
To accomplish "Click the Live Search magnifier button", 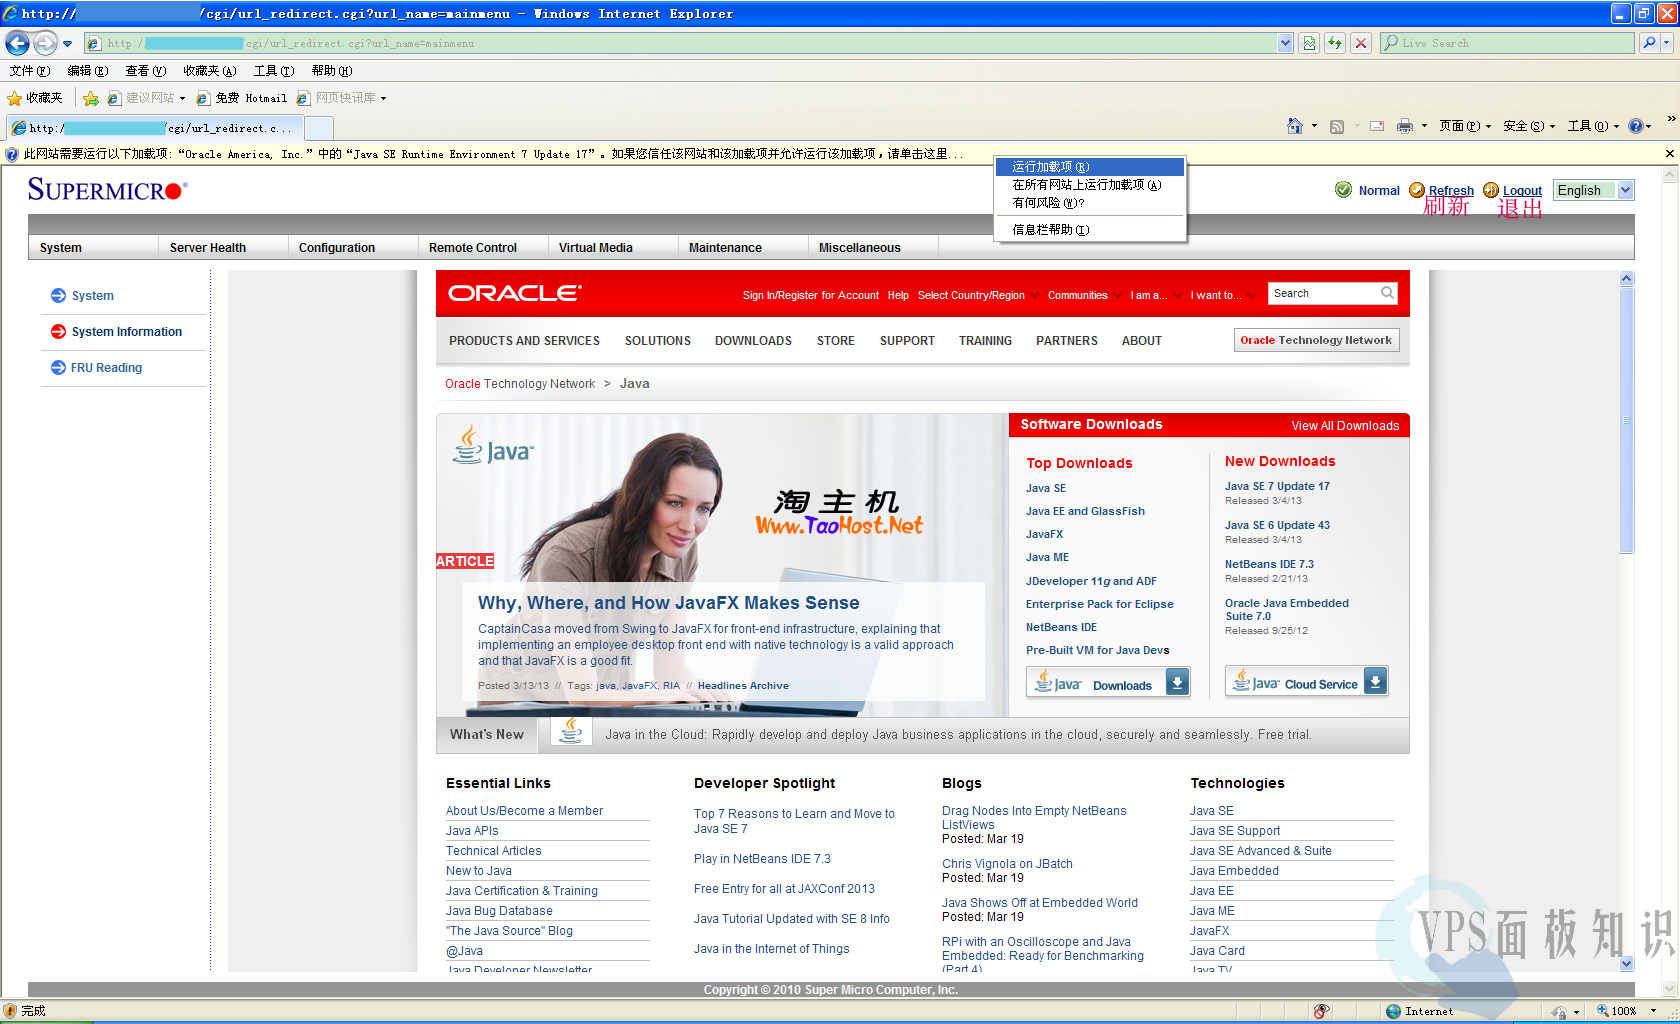I will [1649, 43].
